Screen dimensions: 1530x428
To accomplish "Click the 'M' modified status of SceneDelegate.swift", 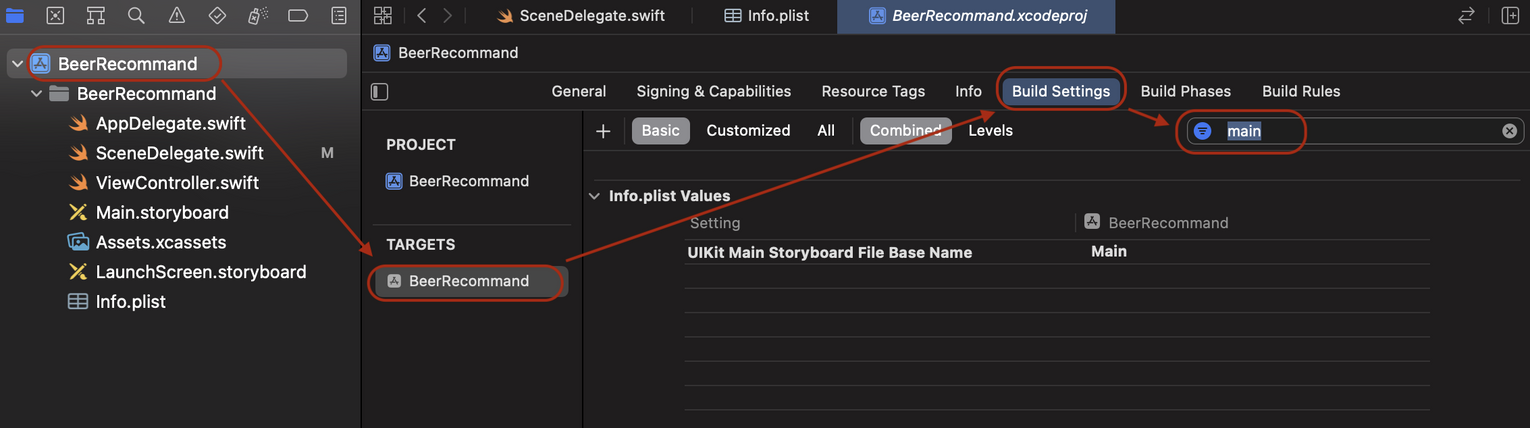I will 327,153.
